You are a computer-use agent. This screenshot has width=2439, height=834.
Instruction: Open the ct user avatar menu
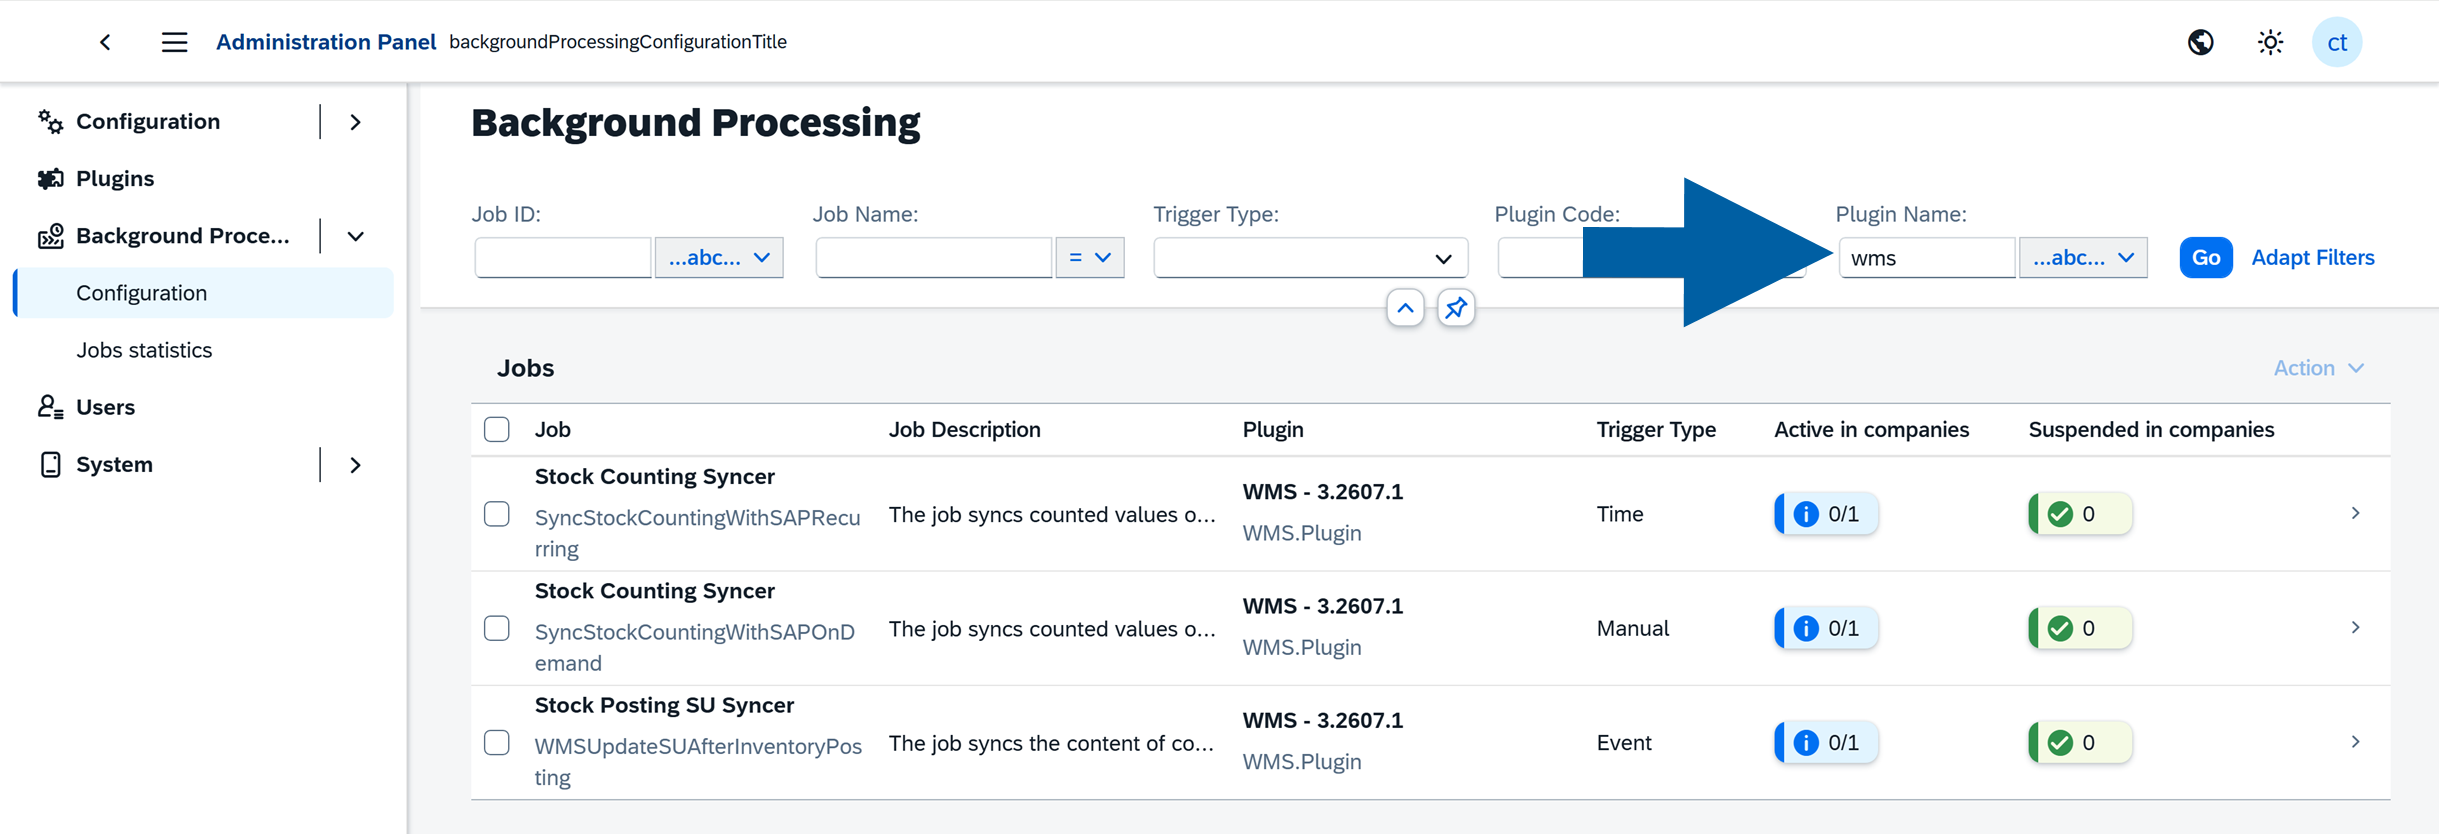[x=2337, y=42]
